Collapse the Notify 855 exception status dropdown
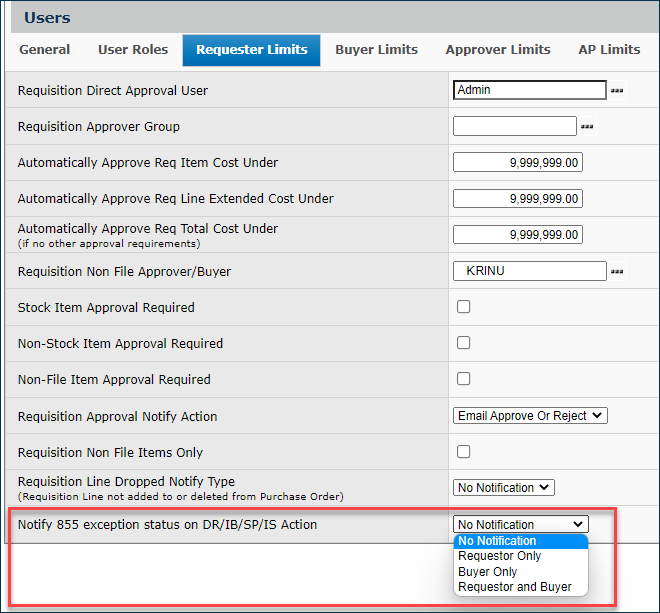660x613 pixels. 520,524
